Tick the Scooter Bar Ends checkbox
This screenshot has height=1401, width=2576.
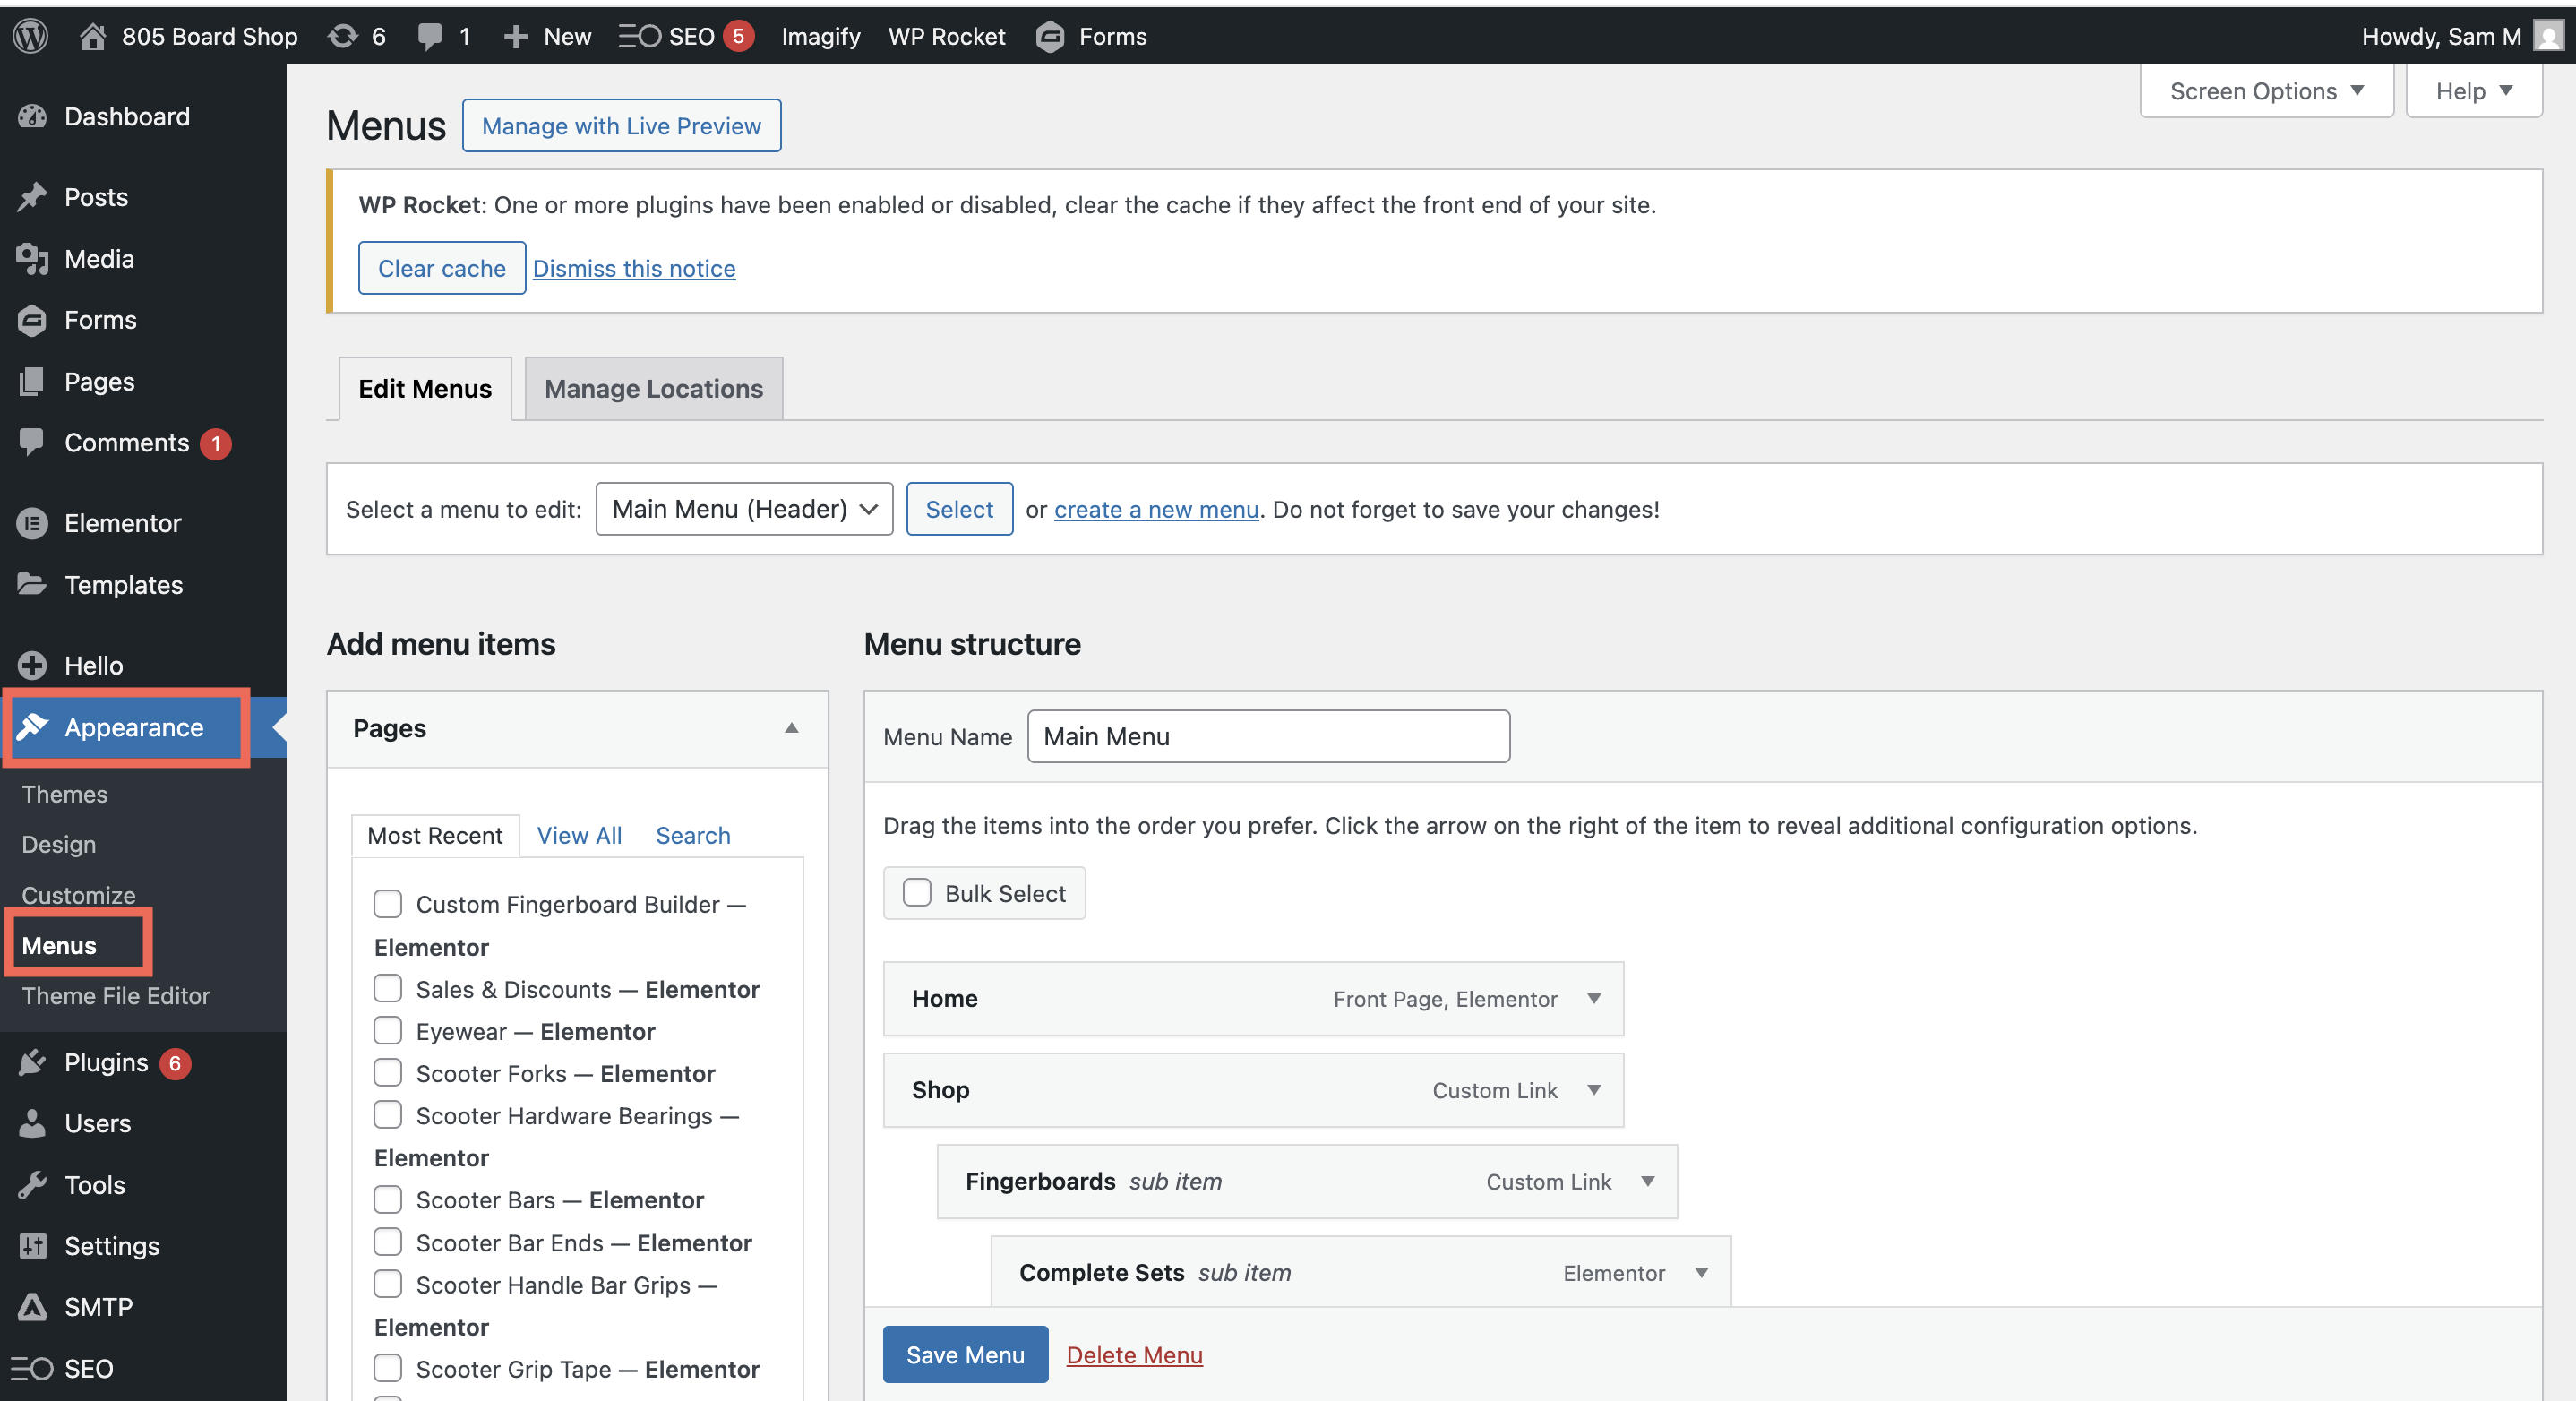pos(388,1242)
